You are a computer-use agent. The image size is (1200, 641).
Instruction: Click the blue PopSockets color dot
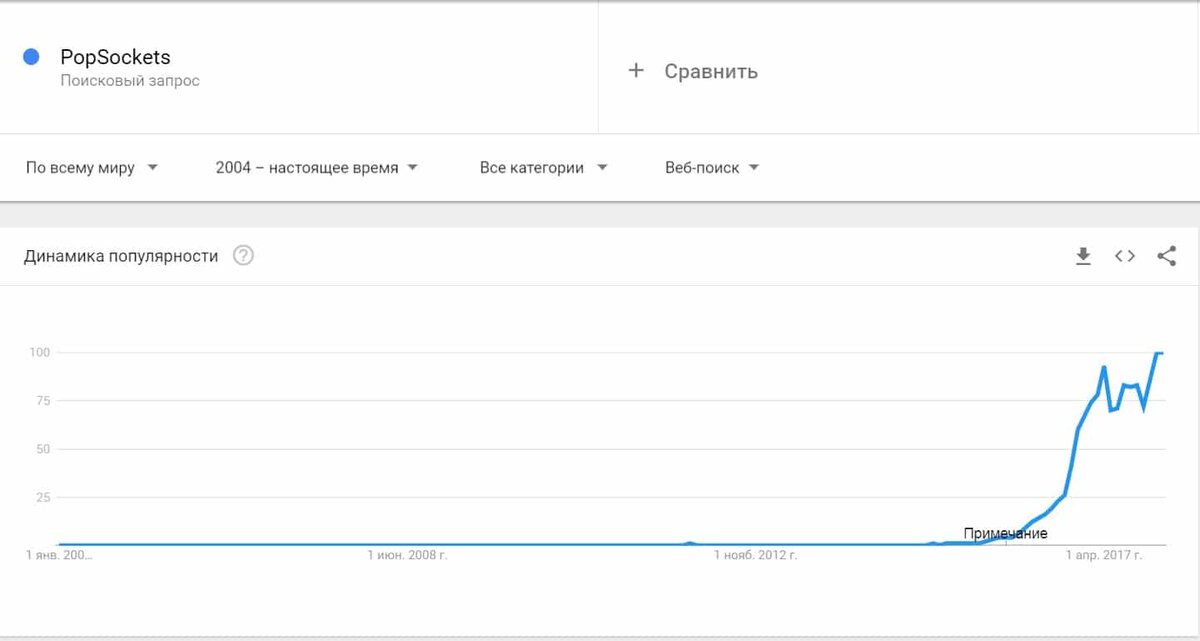tap(31, 57)
